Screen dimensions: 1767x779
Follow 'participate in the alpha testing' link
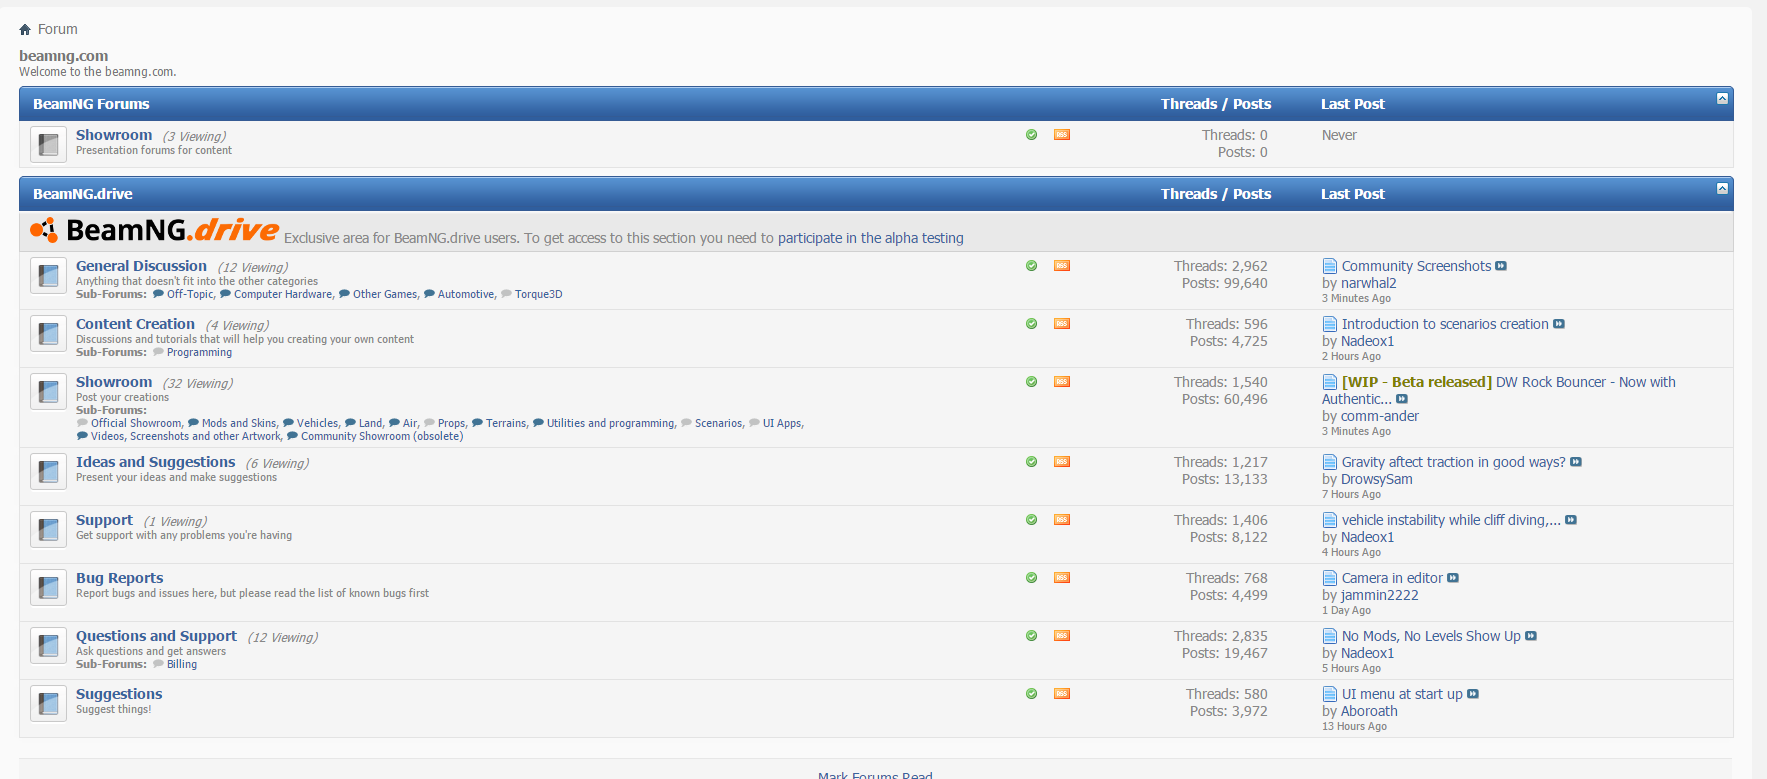871,238
